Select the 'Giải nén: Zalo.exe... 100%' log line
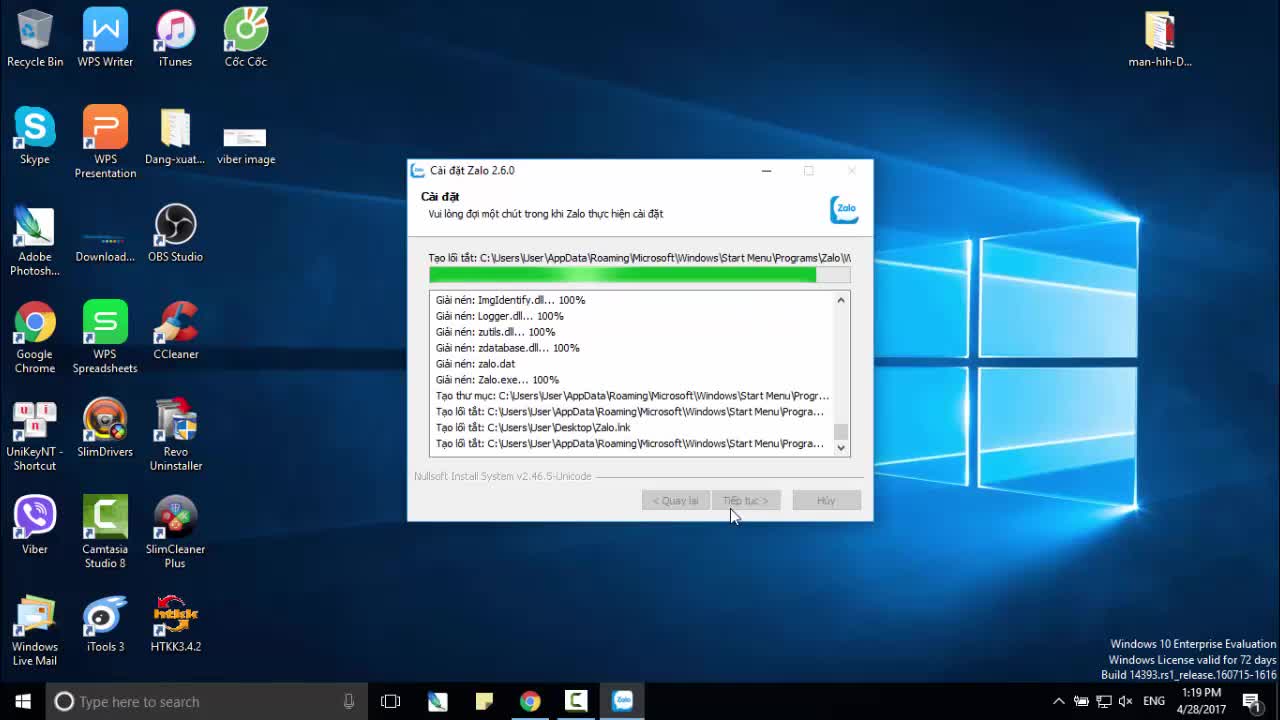 [497, 380]
